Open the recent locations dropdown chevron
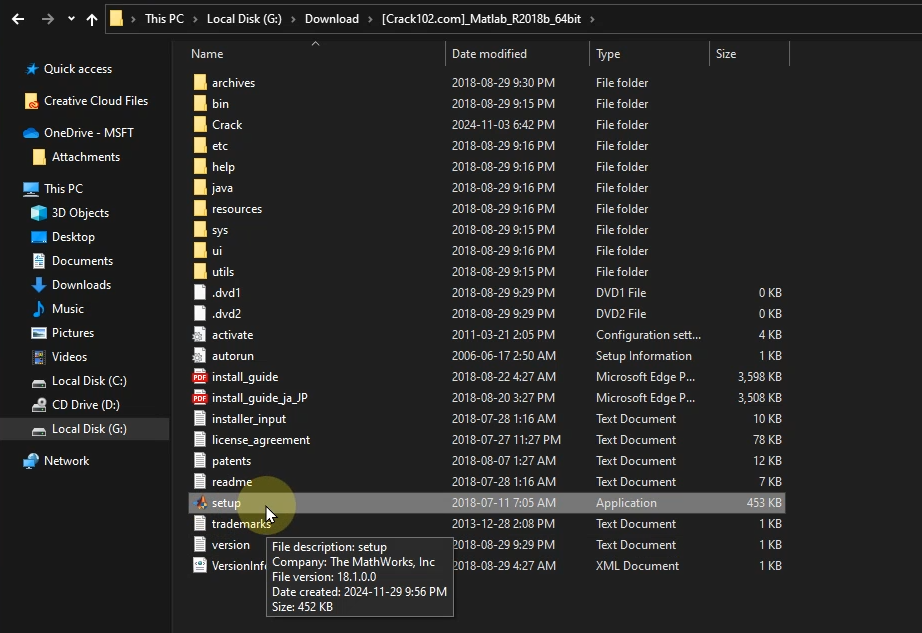The image size is (922, 633). pos(71,19)
